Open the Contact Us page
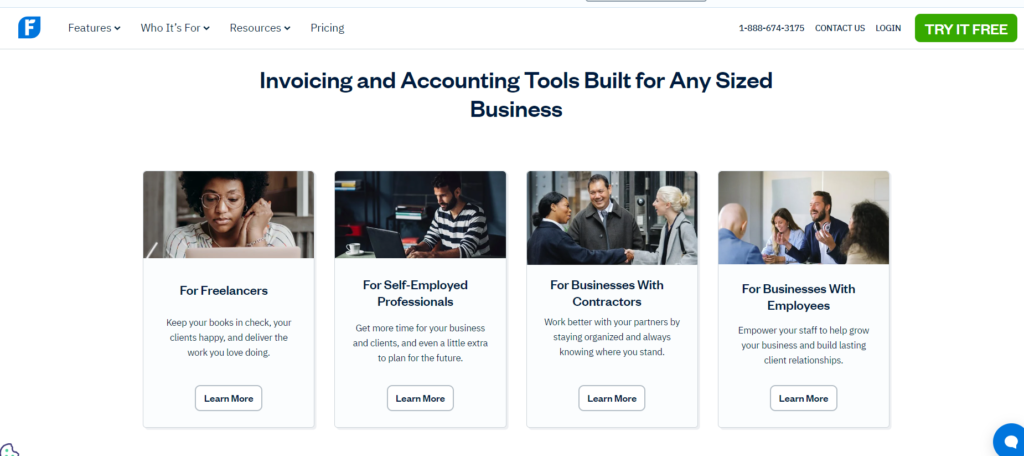The width and height of the screenshot is (1024, 456). pyautogui.click(x=840, y=28)
